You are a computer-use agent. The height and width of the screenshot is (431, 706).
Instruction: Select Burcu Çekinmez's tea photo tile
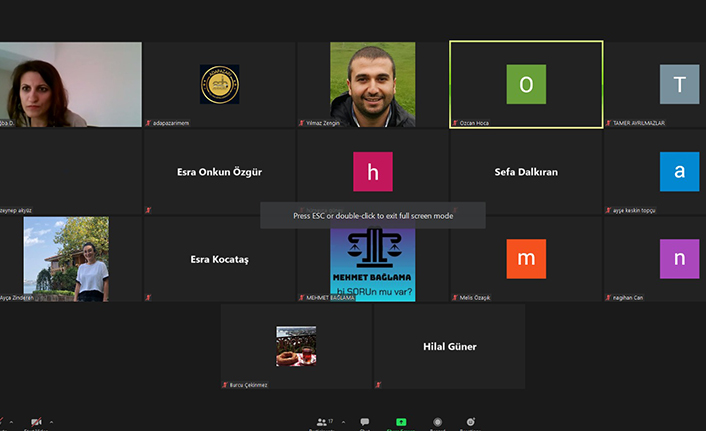click(x=296, y=346)
